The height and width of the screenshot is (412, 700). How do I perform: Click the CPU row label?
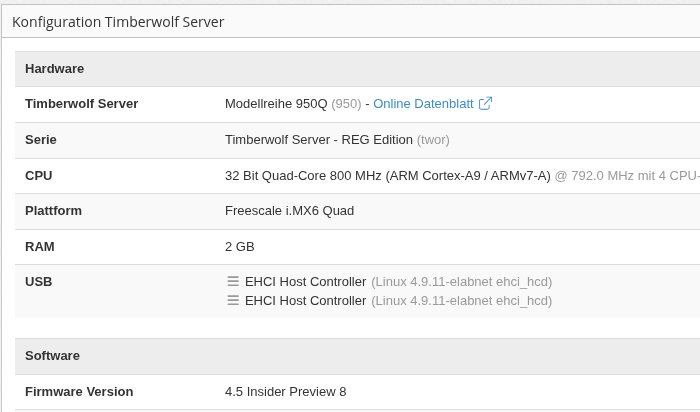coord(38,175)
